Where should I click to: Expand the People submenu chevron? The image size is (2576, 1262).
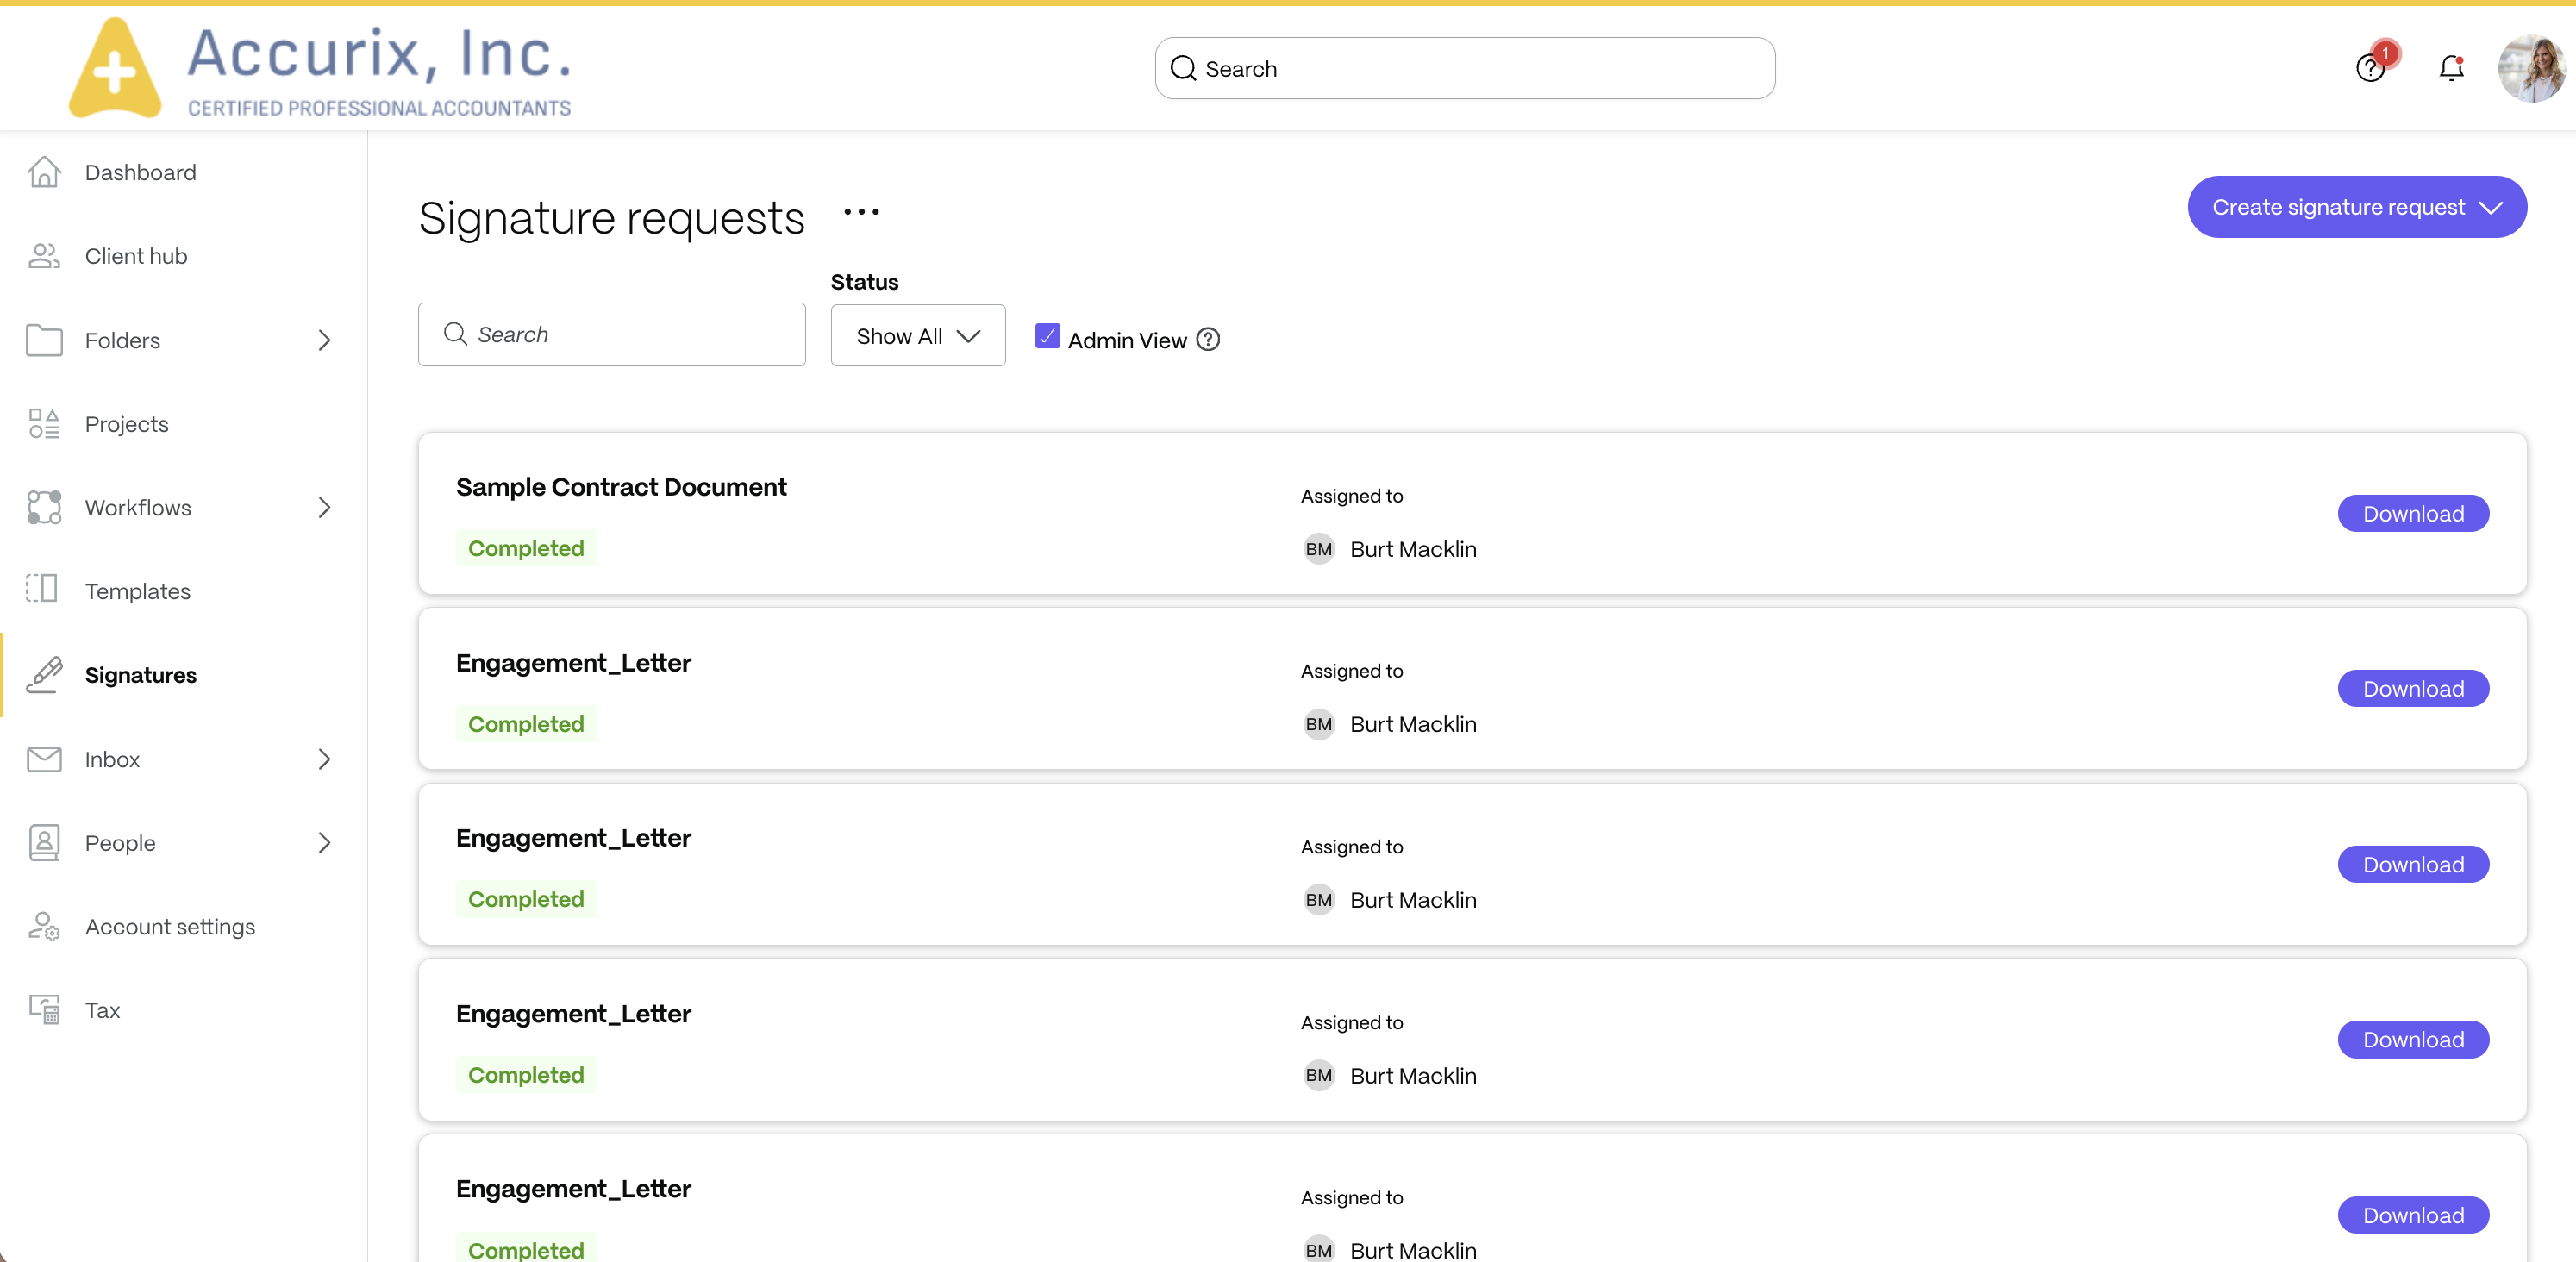[x=324, y=843]
